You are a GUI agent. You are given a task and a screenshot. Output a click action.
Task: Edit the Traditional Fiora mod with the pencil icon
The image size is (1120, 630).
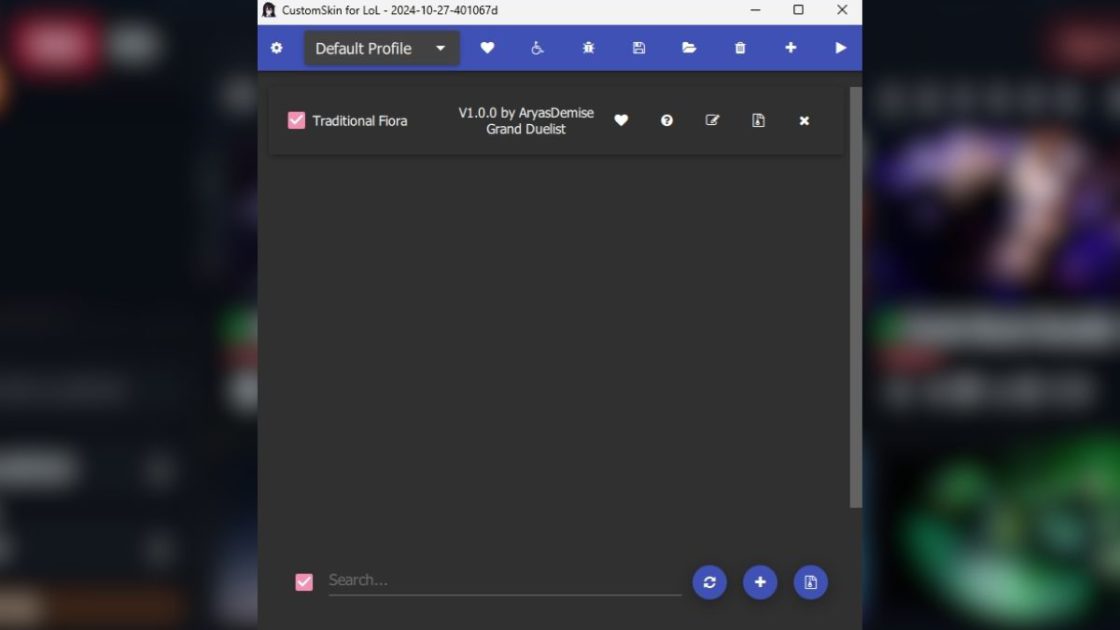pos(712,120)
